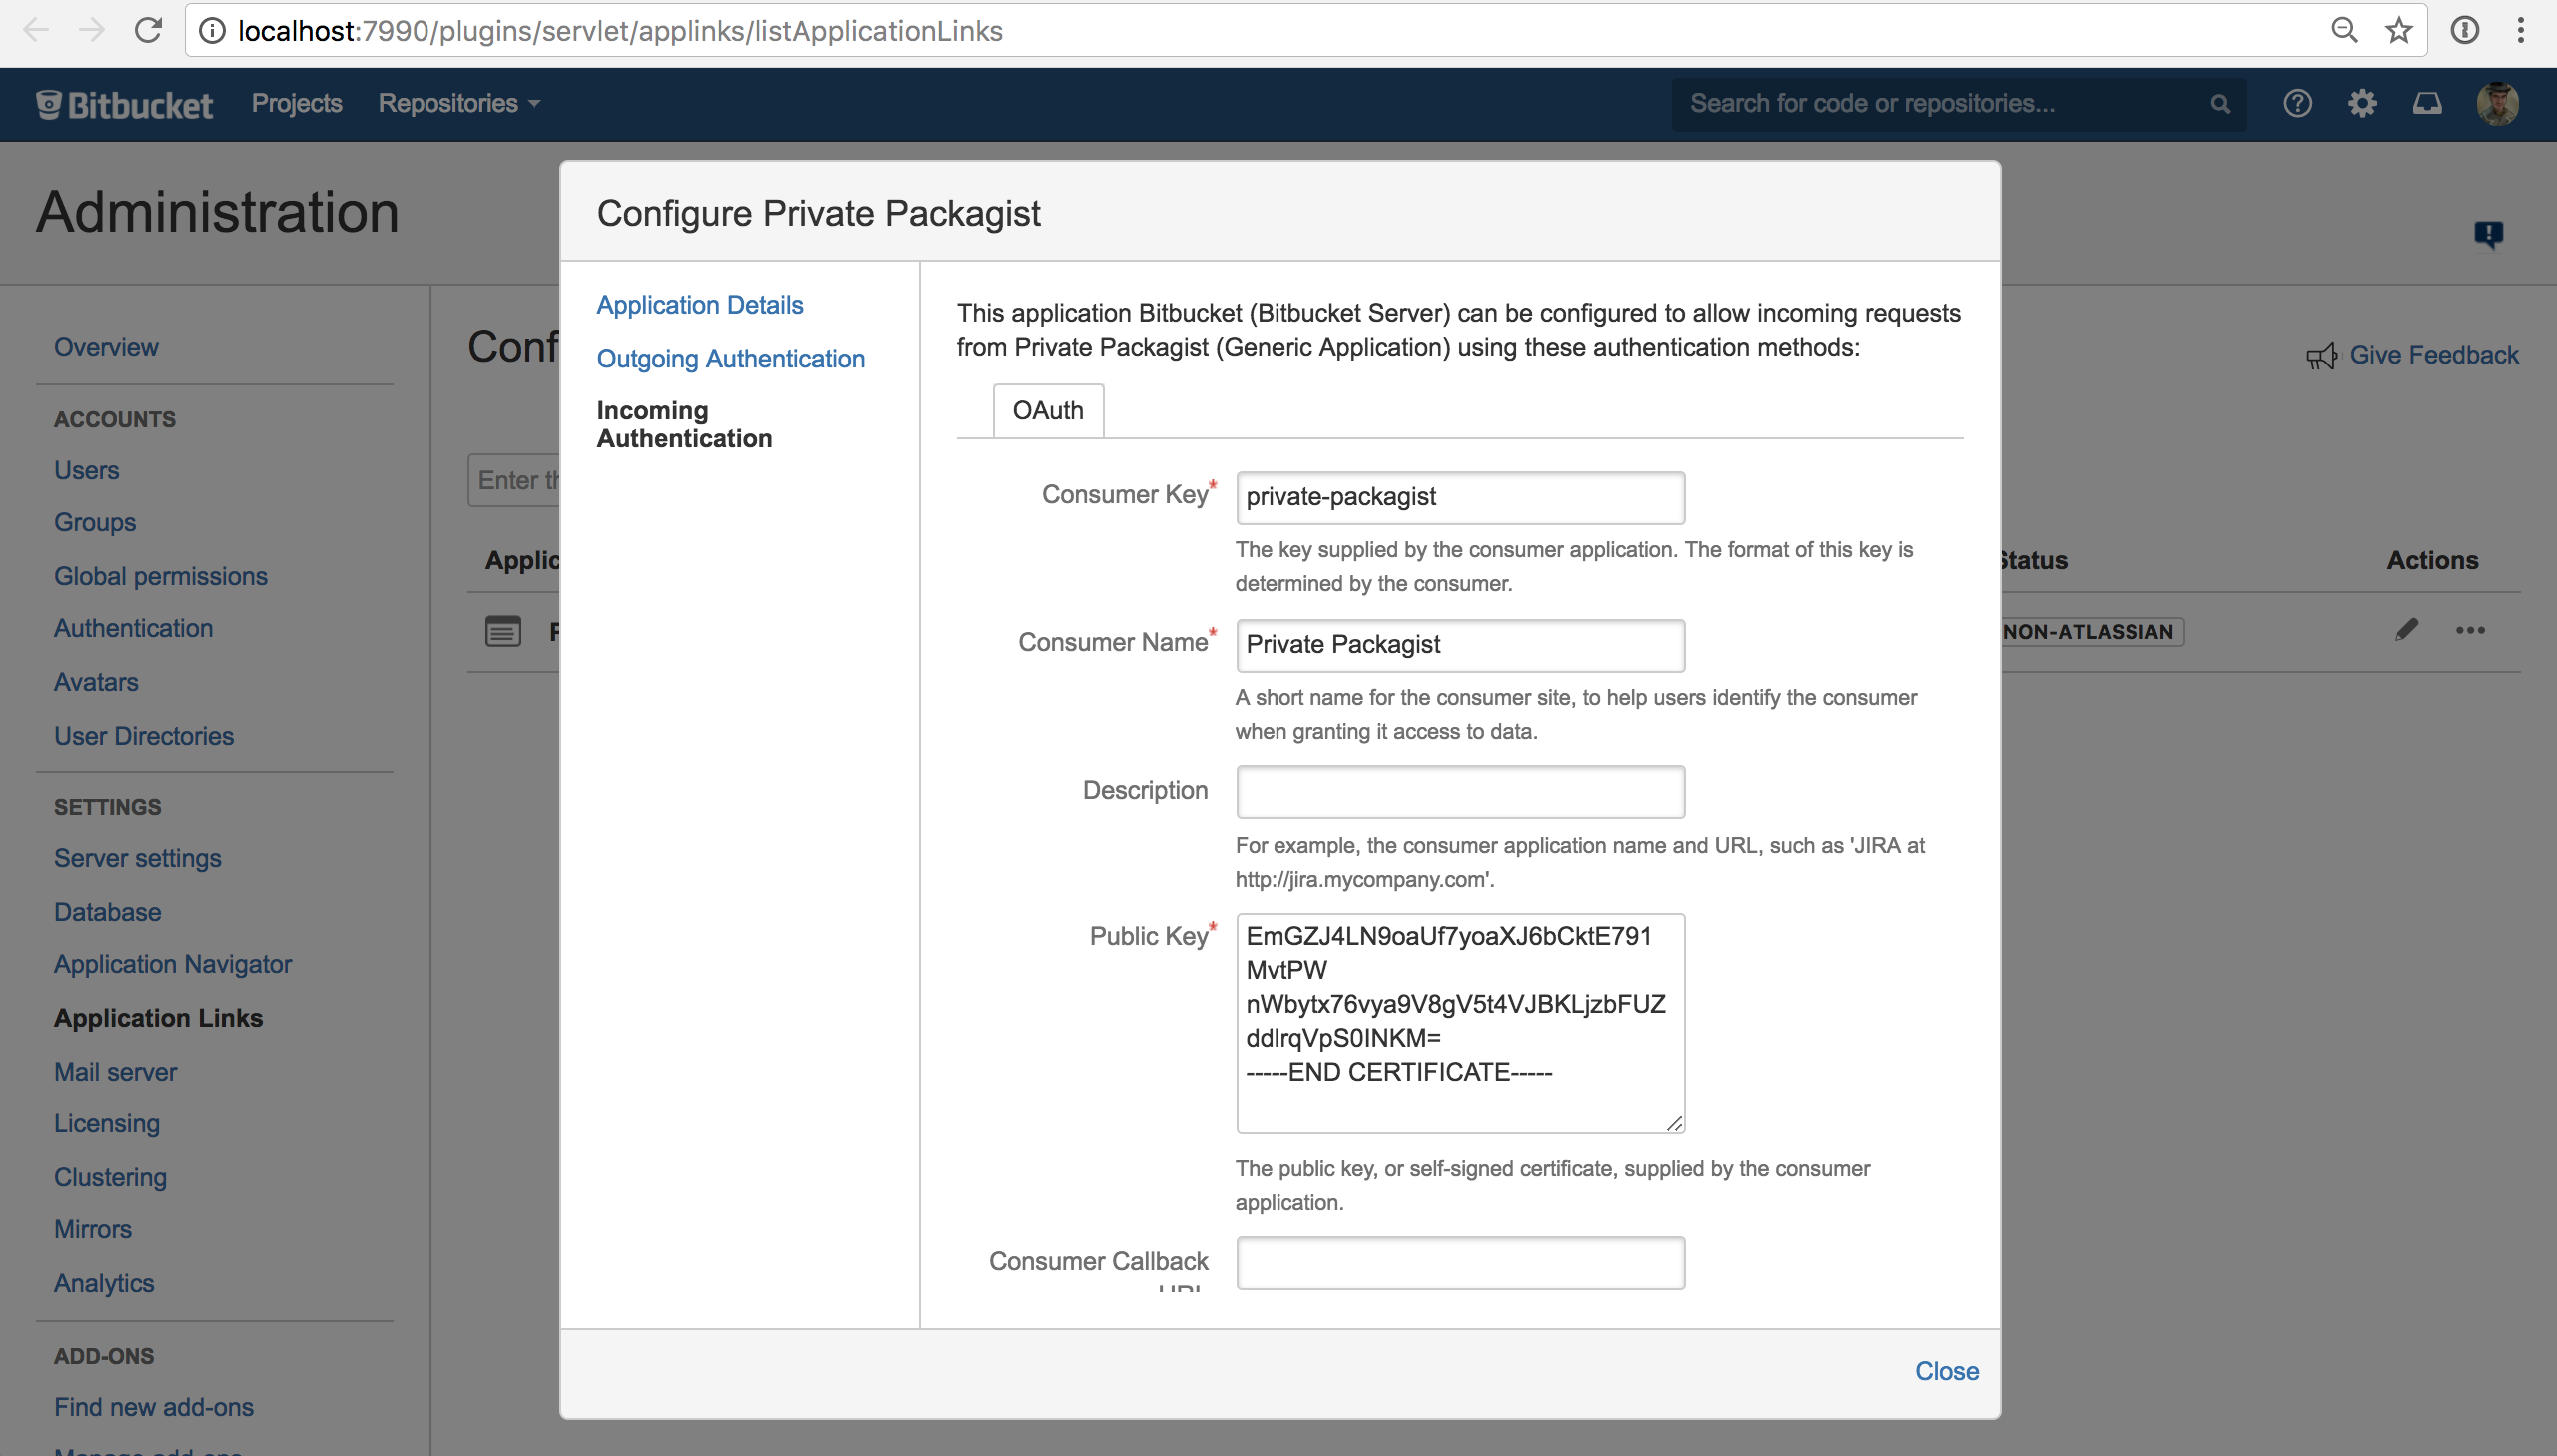Edit the application link using the pencil icon
The width and height of the screenshot is (2557, 1456).
(x=2408, y=630)
